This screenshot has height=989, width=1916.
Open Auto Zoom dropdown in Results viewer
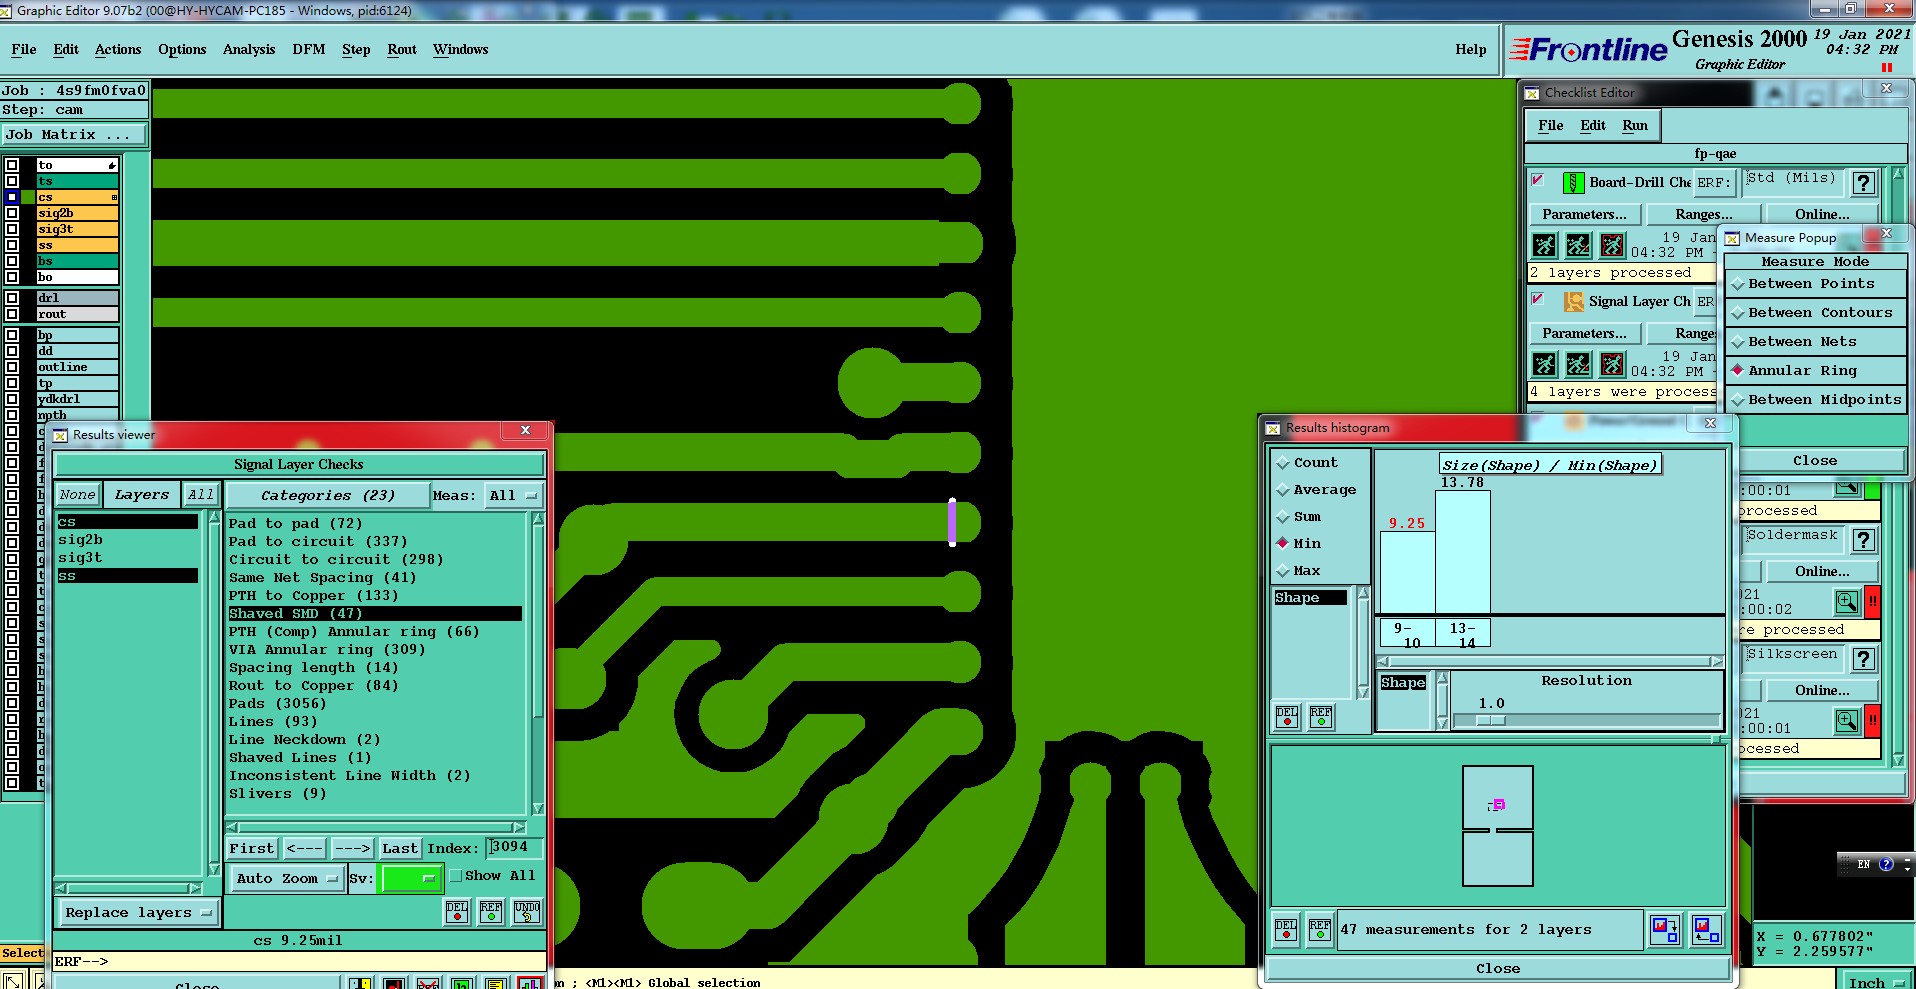click(287, 879)
